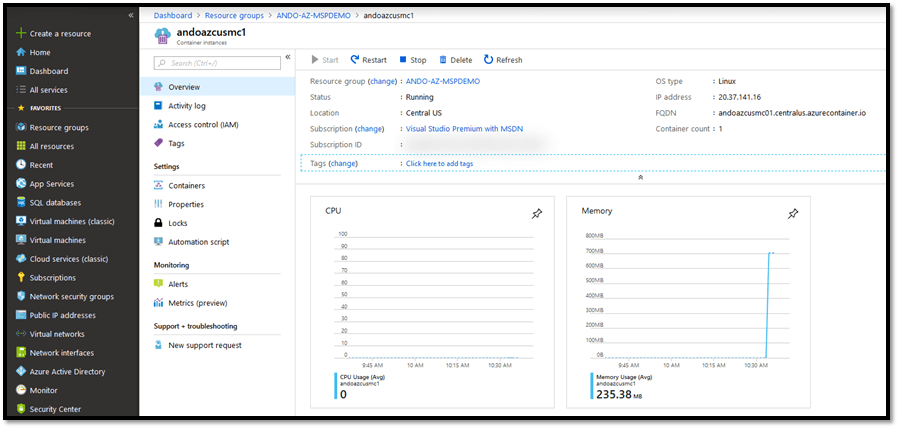Click the Create a resource plus icon

pos(21,33)
